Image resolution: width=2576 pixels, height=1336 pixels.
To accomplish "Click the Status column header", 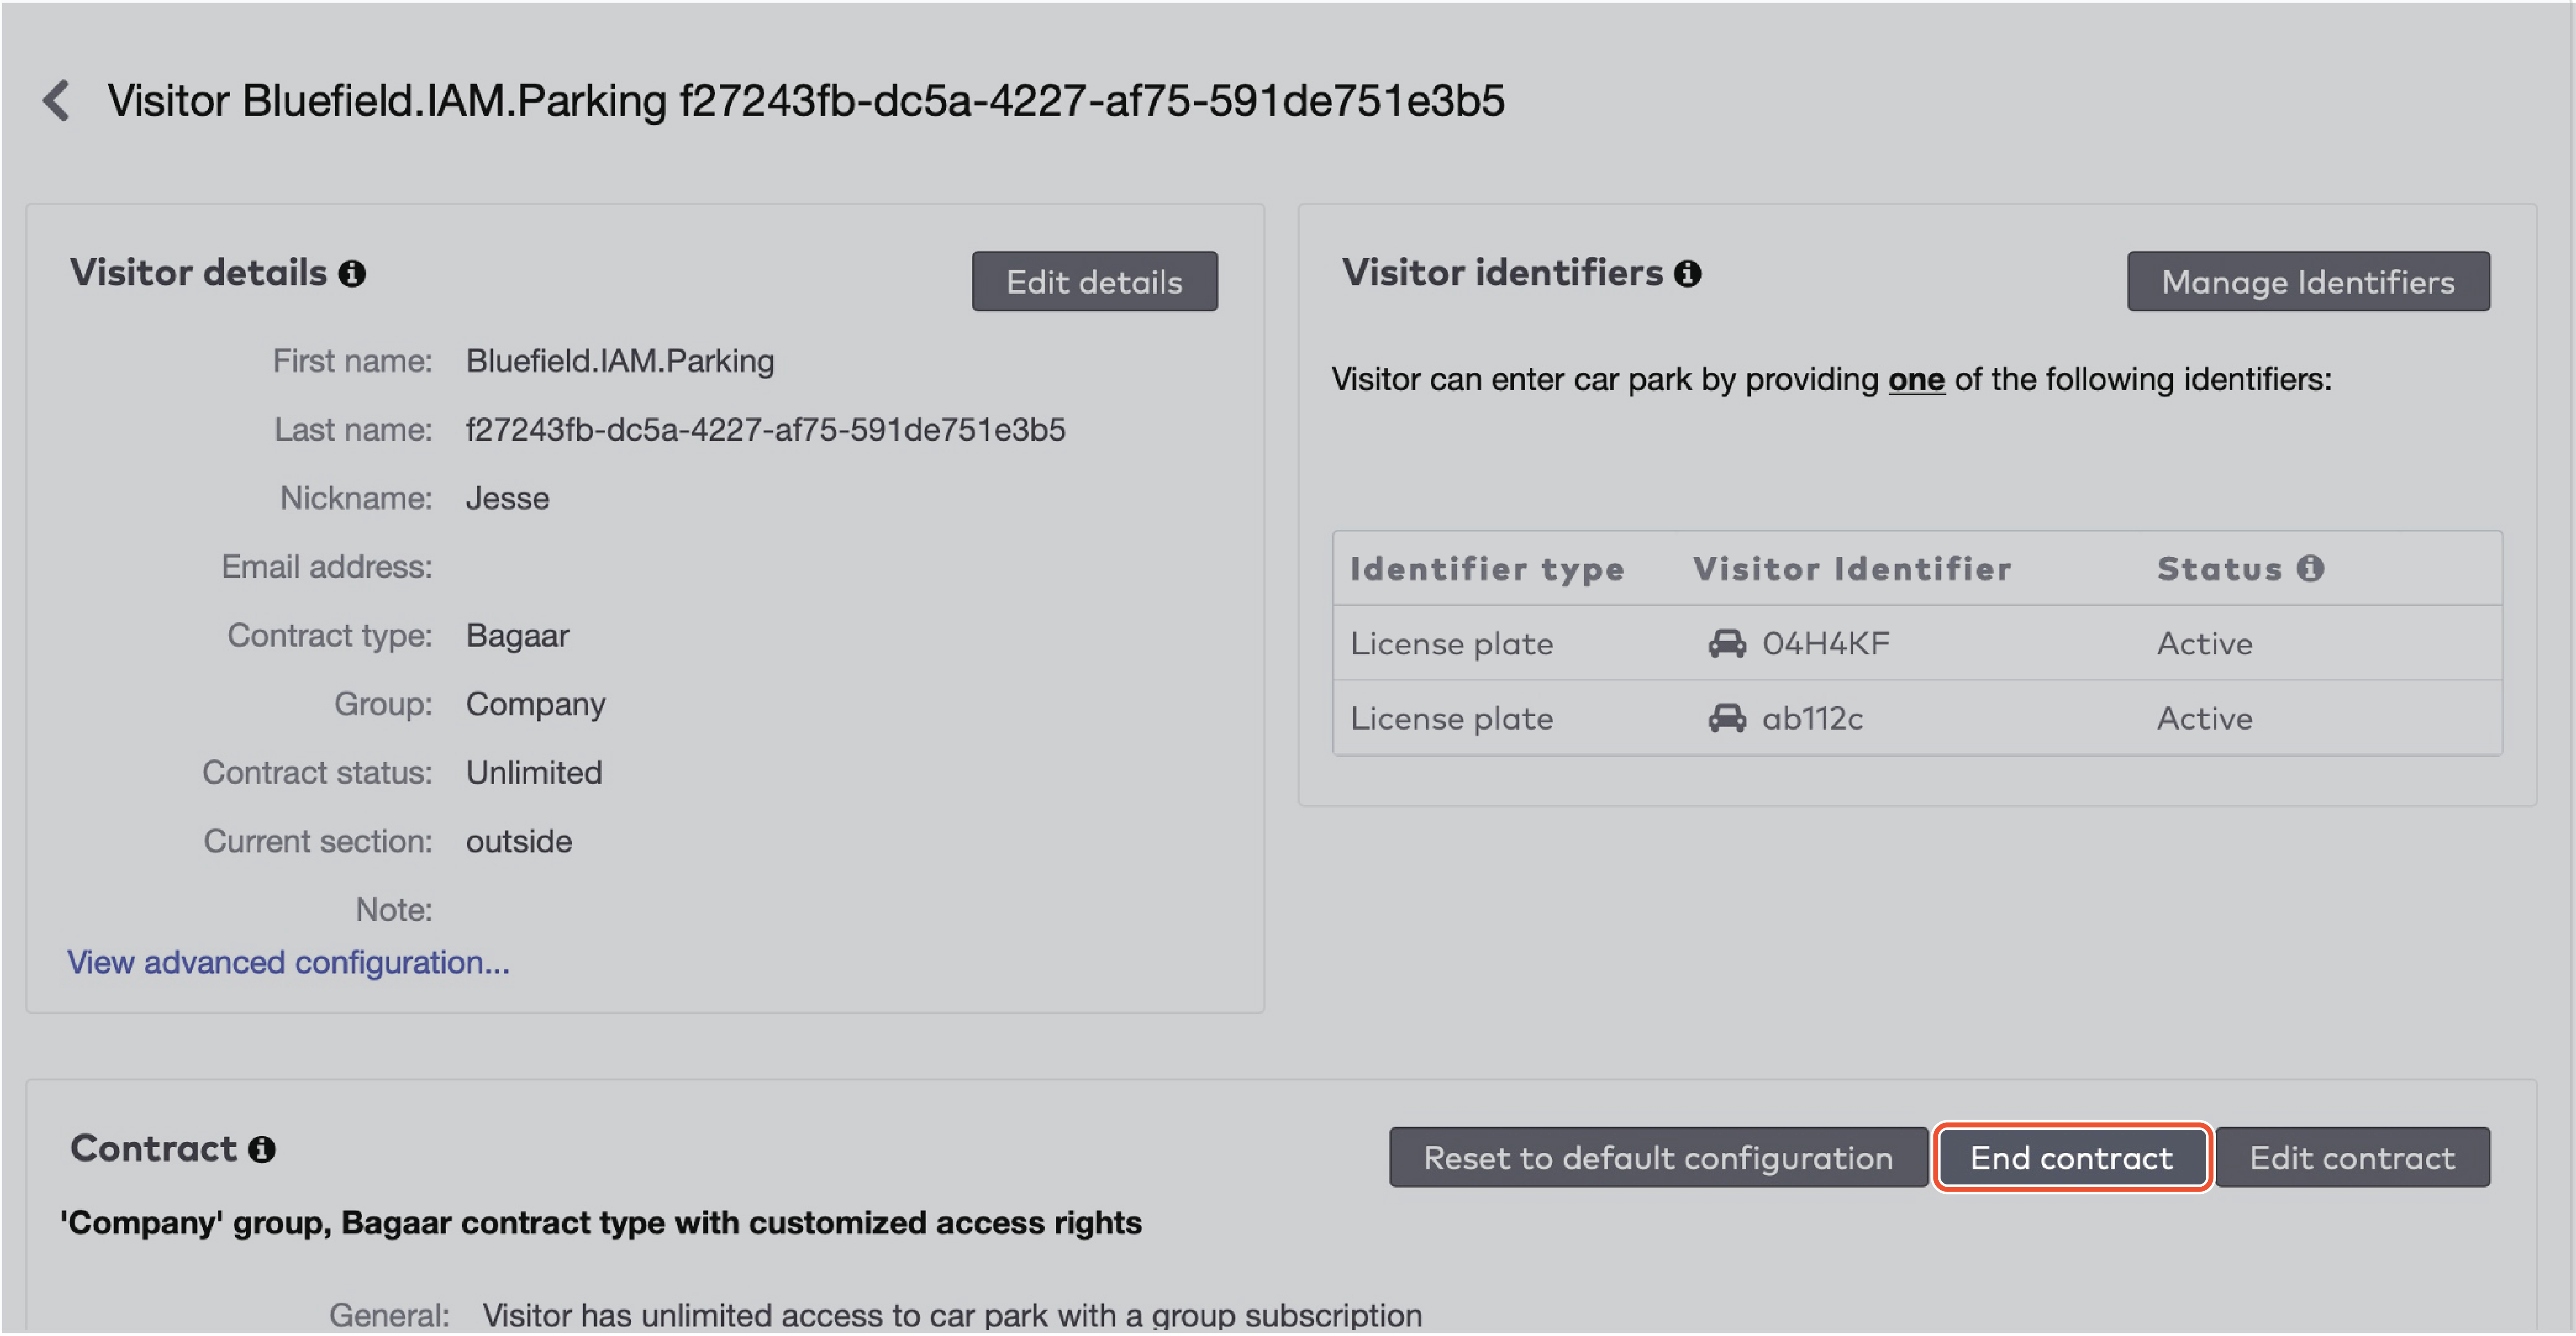I will [2220, 569].
